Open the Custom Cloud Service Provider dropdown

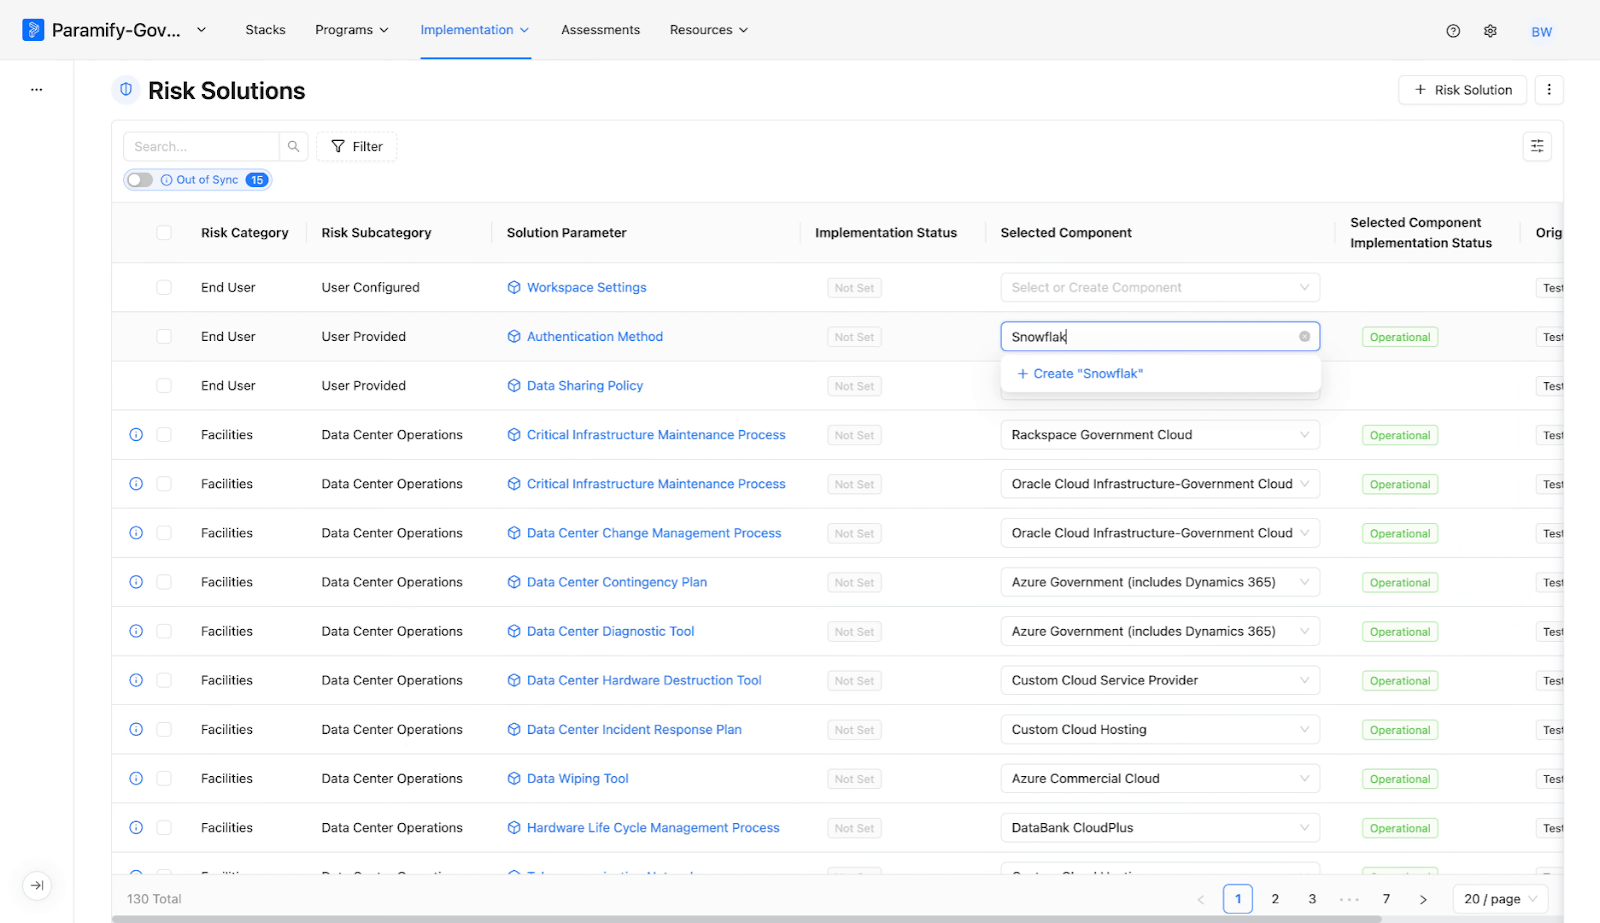1160,680
